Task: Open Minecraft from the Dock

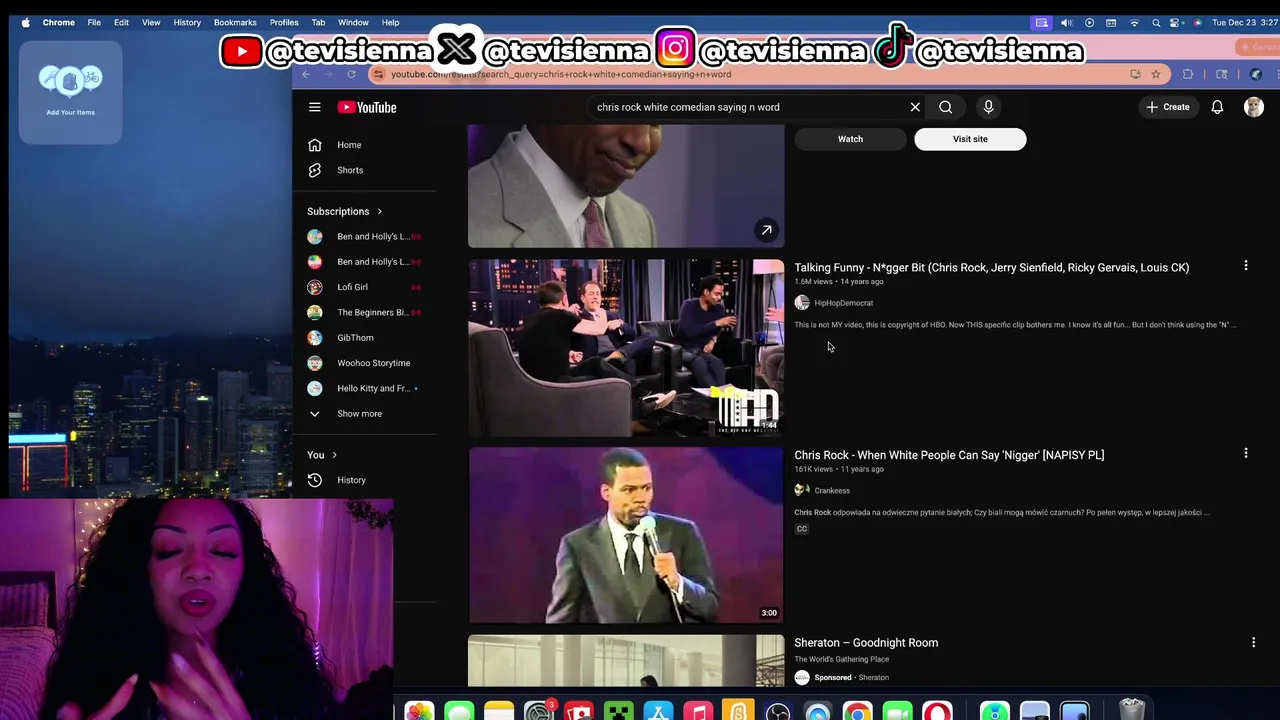Action: point(619,713)
